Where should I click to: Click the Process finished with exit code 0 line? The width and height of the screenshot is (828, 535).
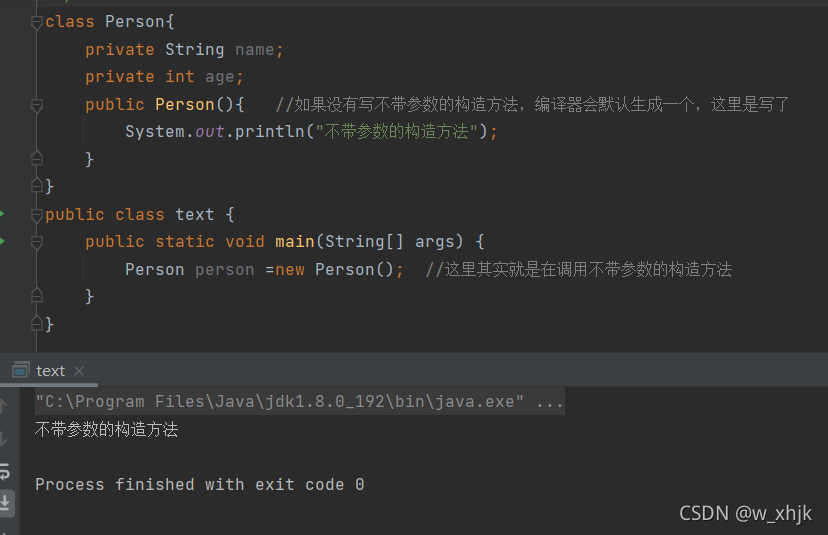[200, 484]
